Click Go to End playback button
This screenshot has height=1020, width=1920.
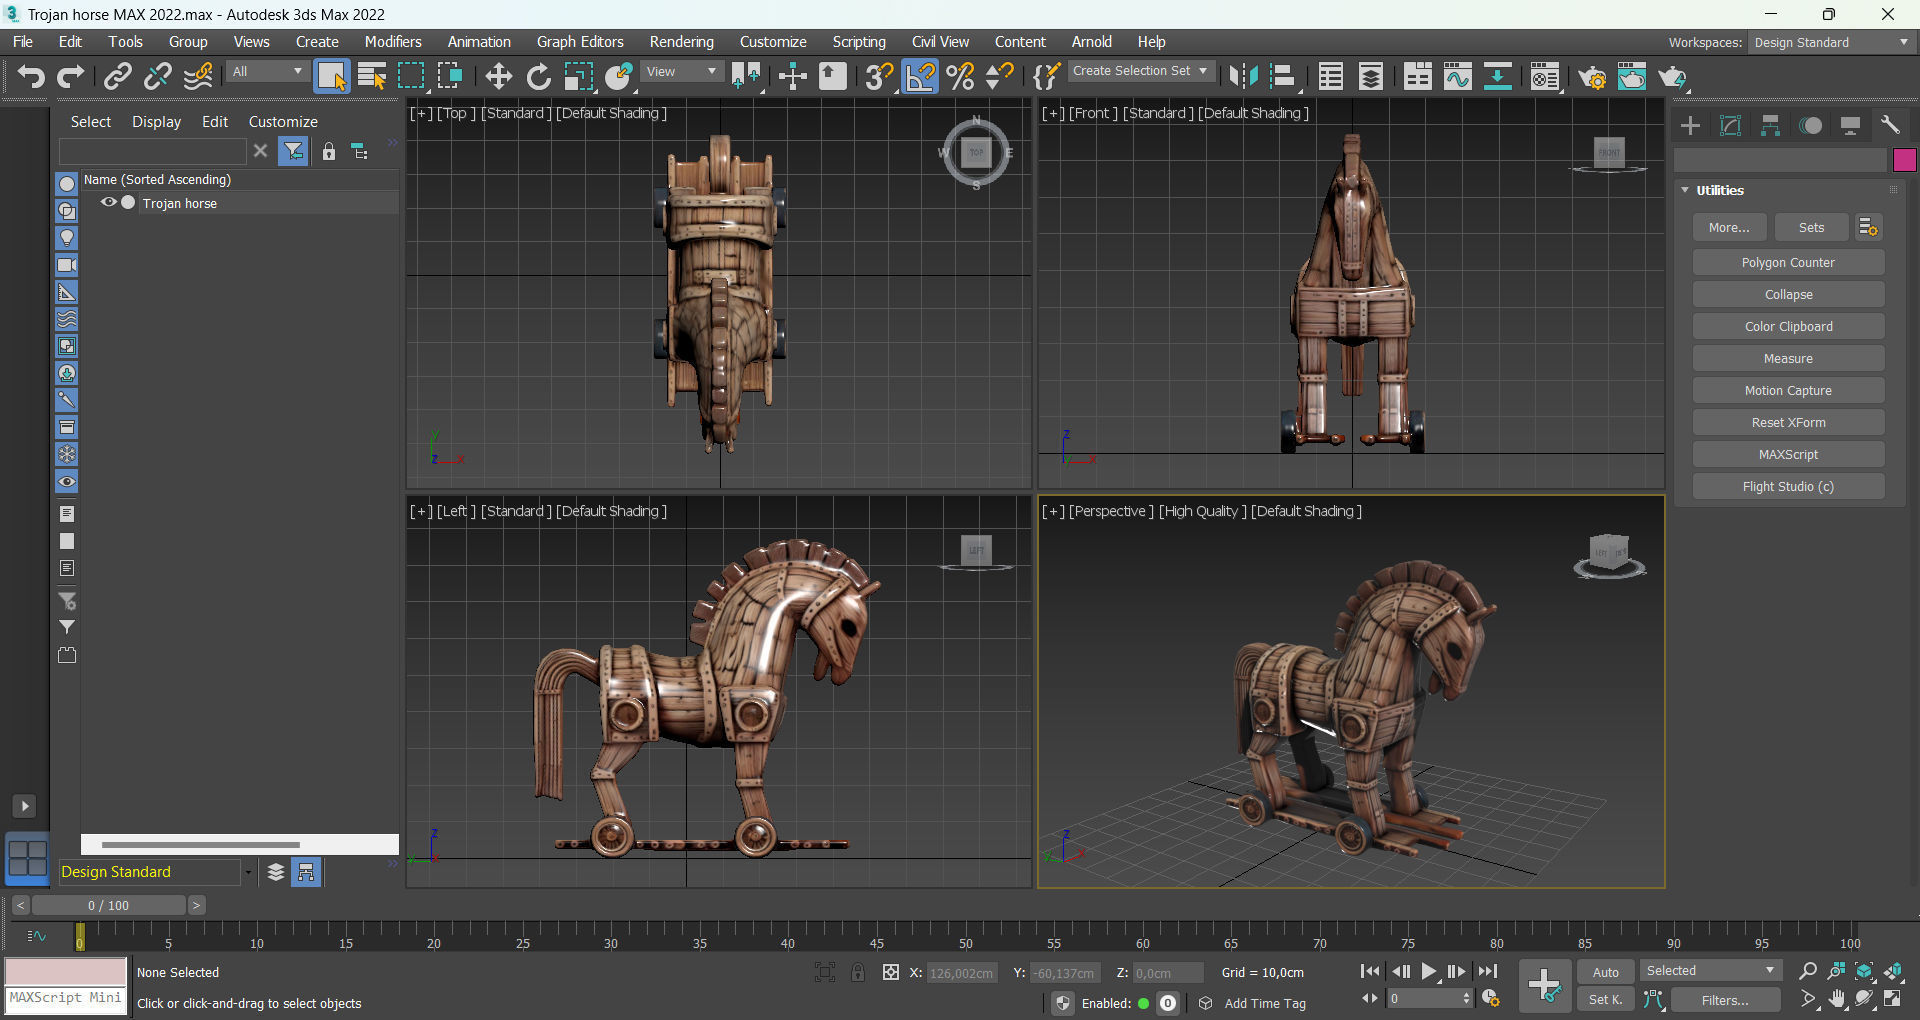[x=1488, y=971]
